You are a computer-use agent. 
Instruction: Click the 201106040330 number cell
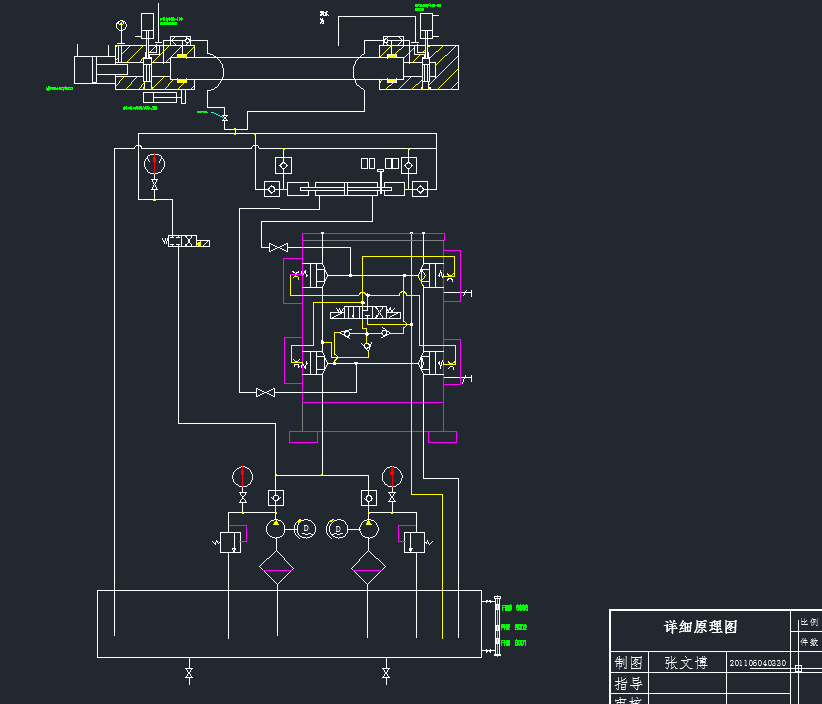pyautogui.click(x=758, y=663)
